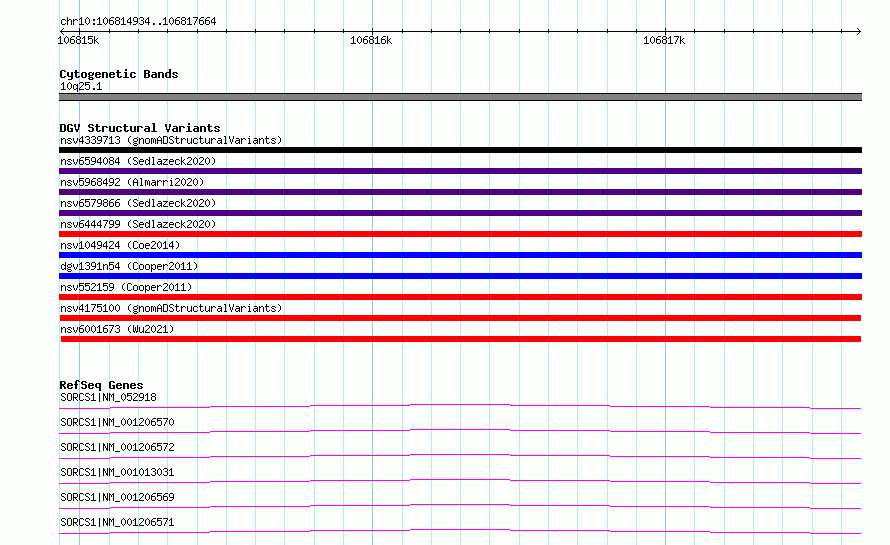Image resolution: width=890 pixels, height=545 pixels.
Task: Open nsv6001673 (Wu2021) label
Action: point(117,329)
